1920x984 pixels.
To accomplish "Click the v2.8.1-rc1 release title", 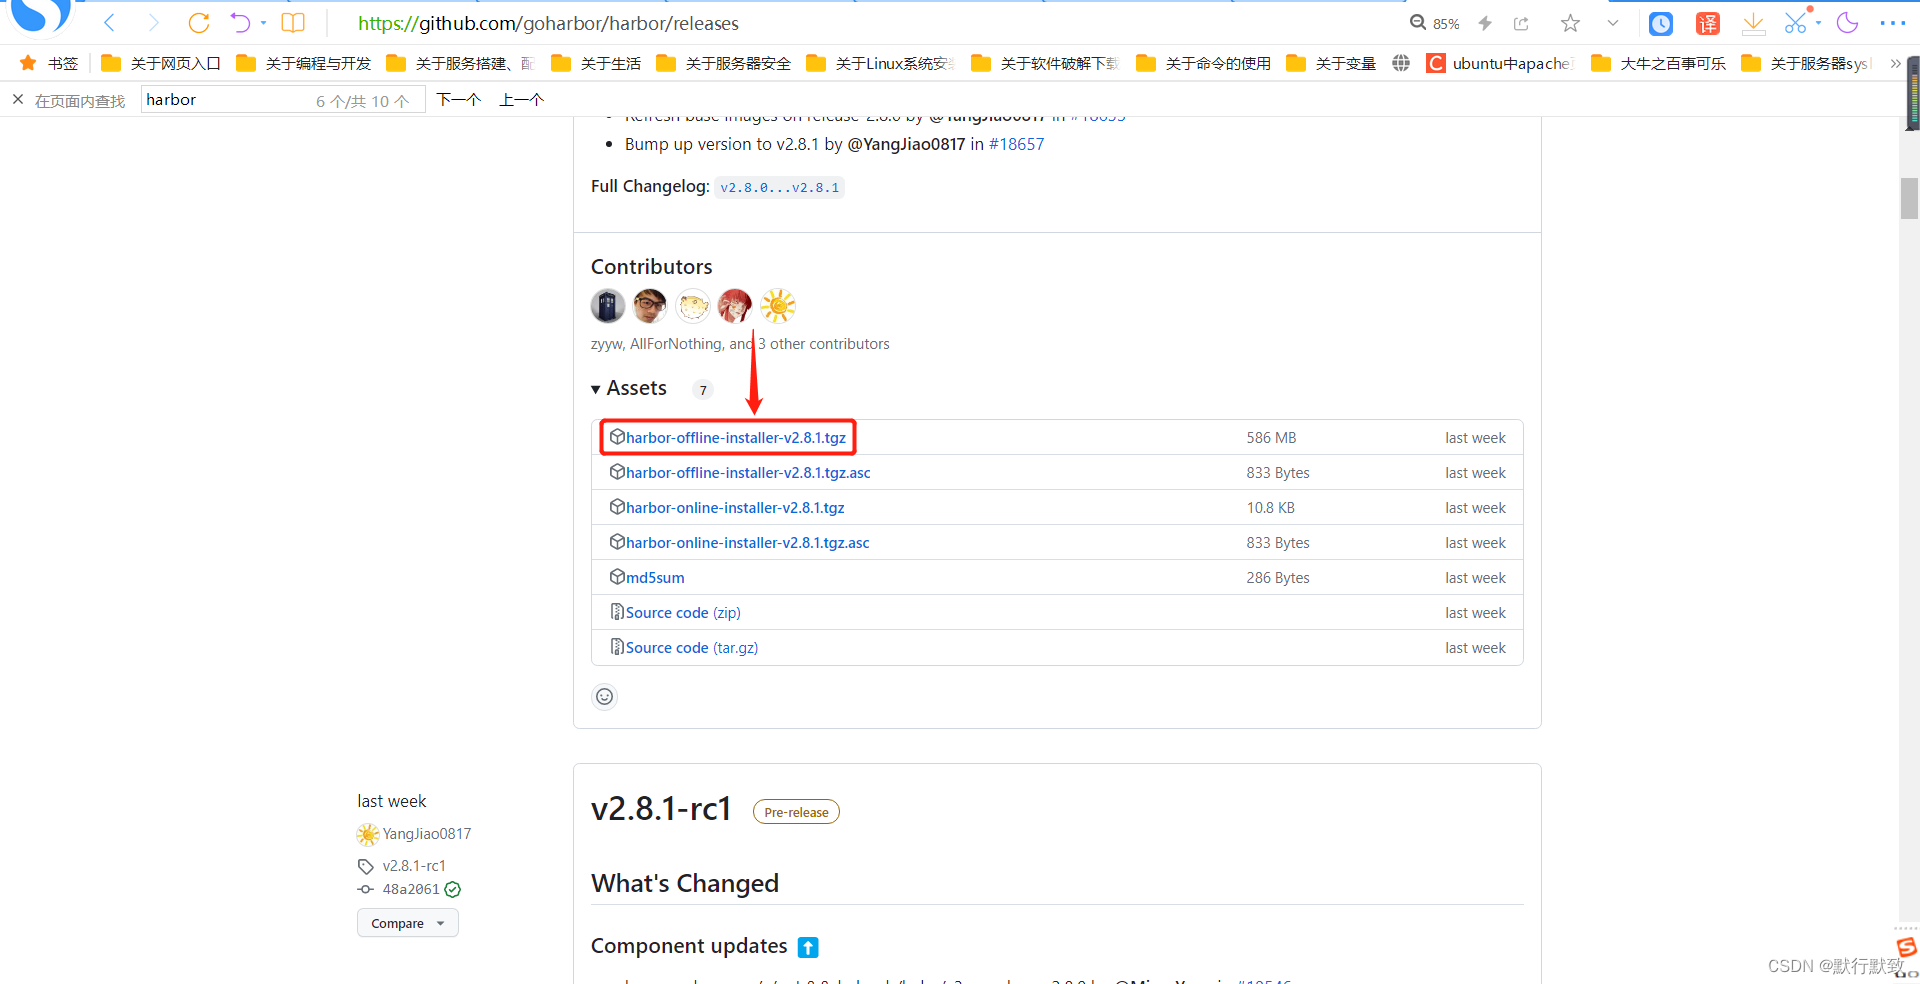I will click(x=661, y=808).
